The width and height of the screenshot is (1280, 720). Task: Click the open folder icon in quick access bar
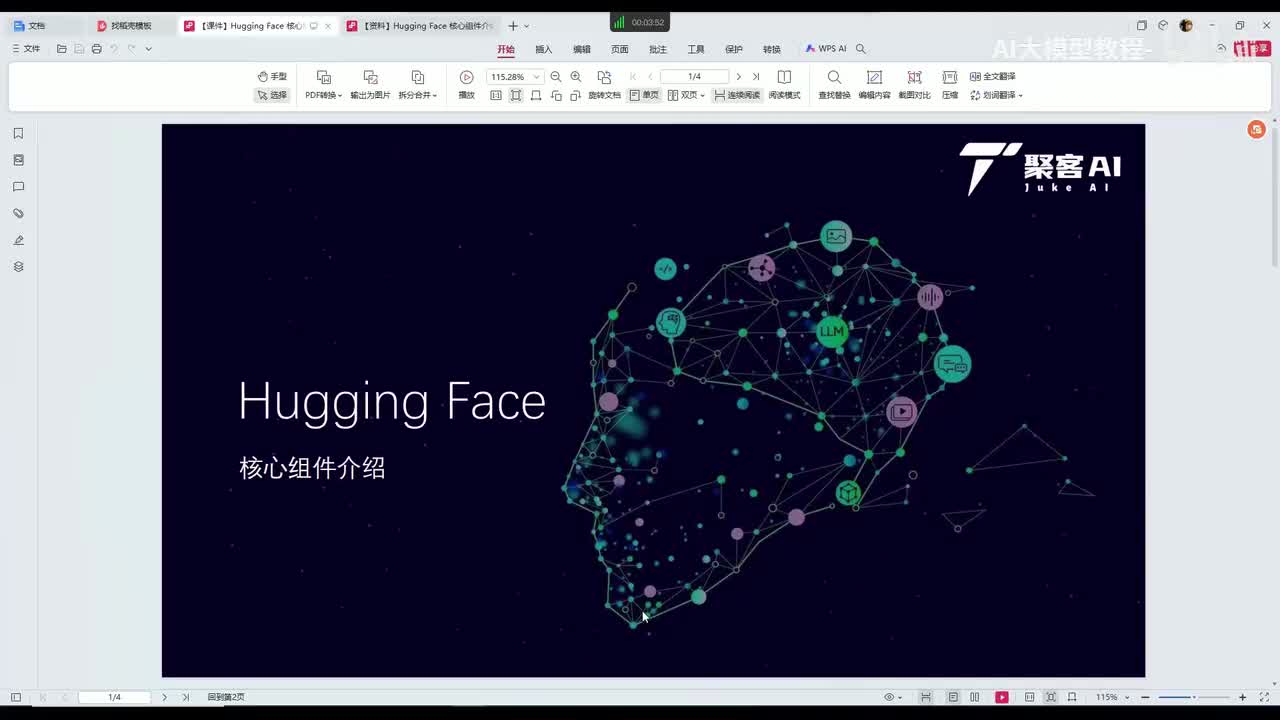coord(62,49)
